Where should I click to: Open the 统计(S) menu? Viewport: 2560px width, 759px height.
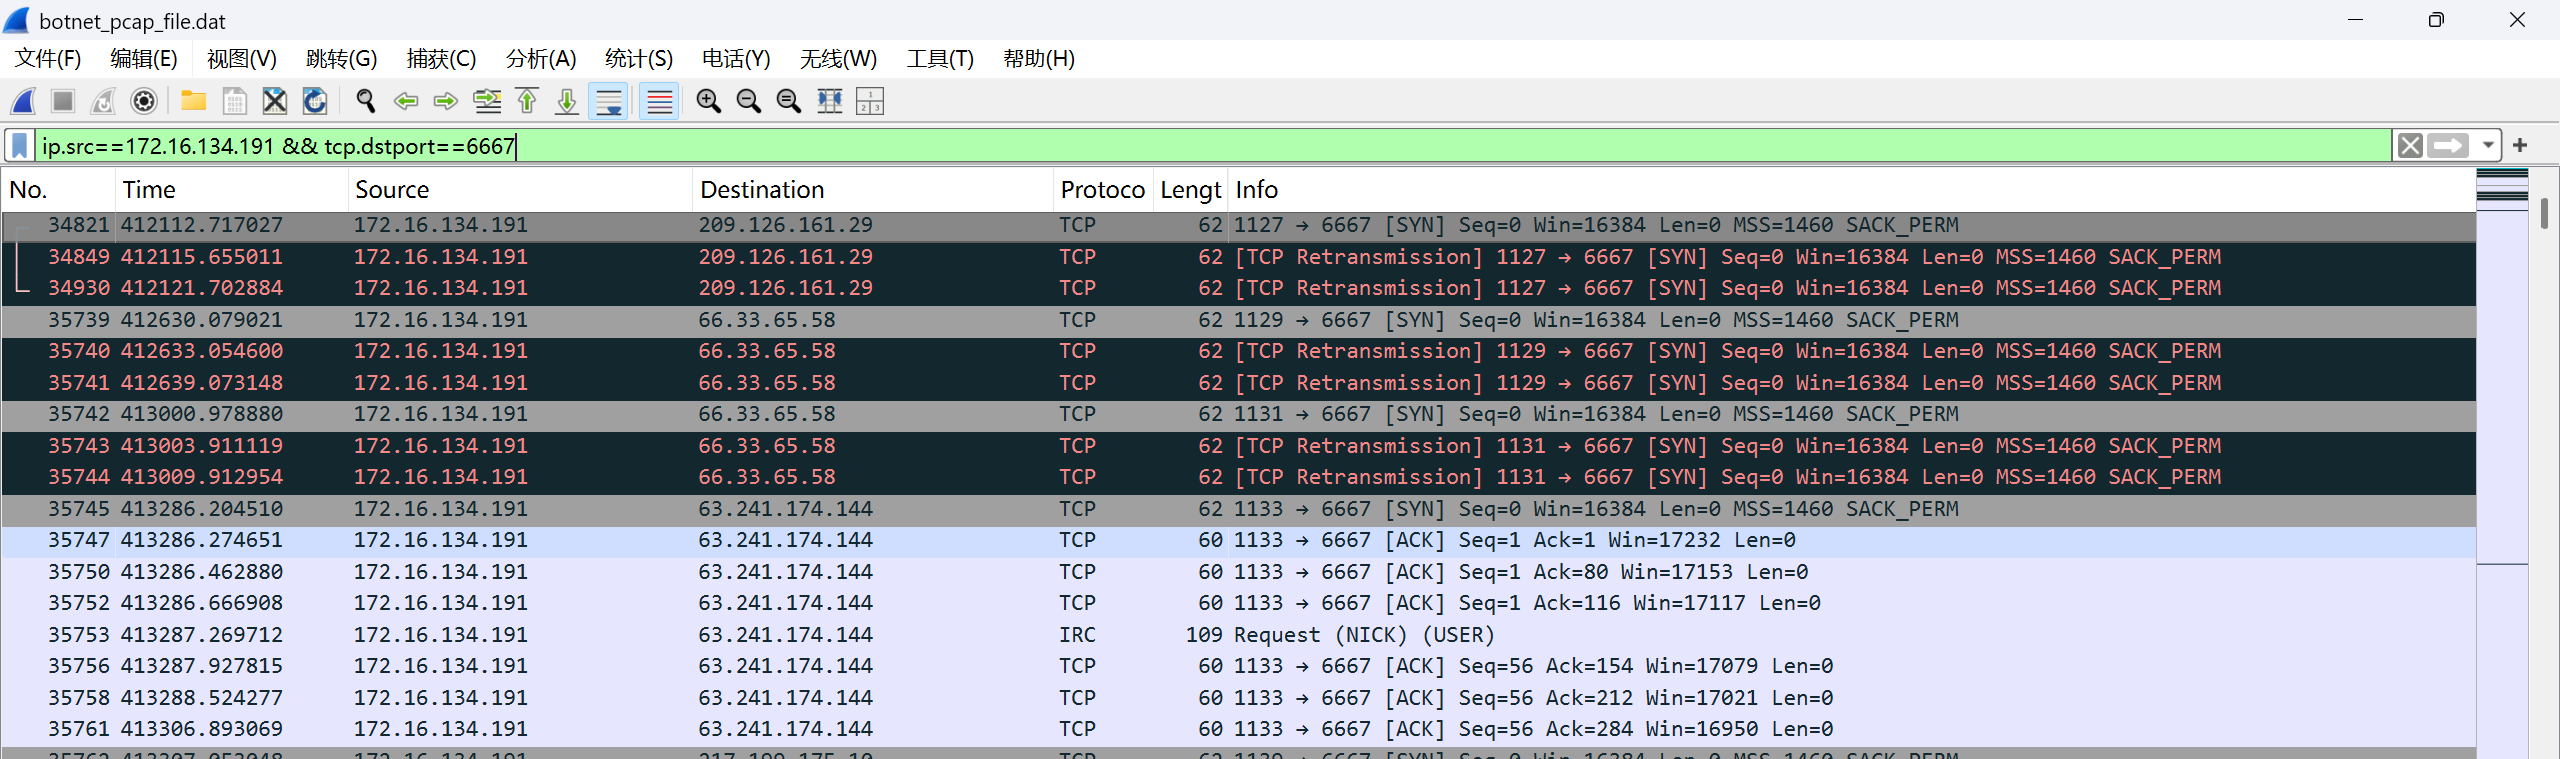(x=639, y=59)
